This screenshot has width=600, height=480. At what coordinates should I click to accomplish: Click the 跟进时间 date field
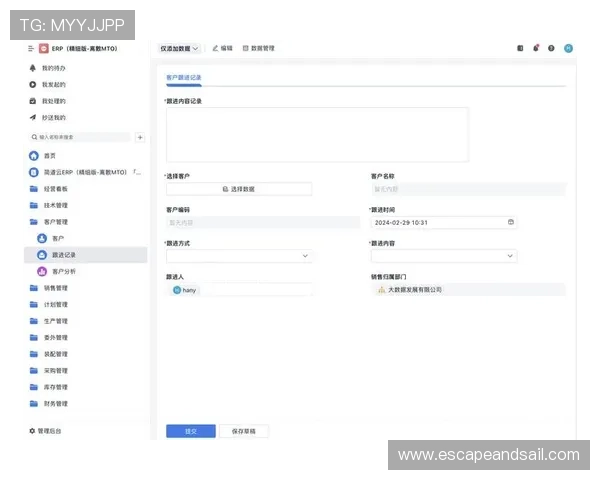pyautogui.click(x=444, y=222)
